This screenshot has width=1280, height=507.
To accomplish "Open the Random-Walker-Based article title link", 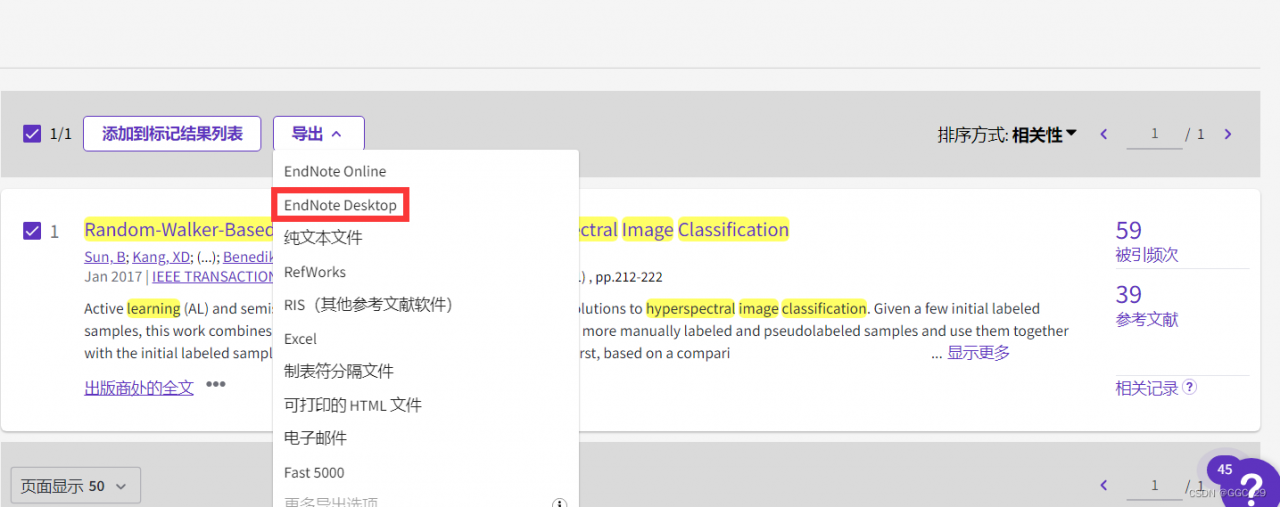I will pyautogui.click(x=436, y=230).
